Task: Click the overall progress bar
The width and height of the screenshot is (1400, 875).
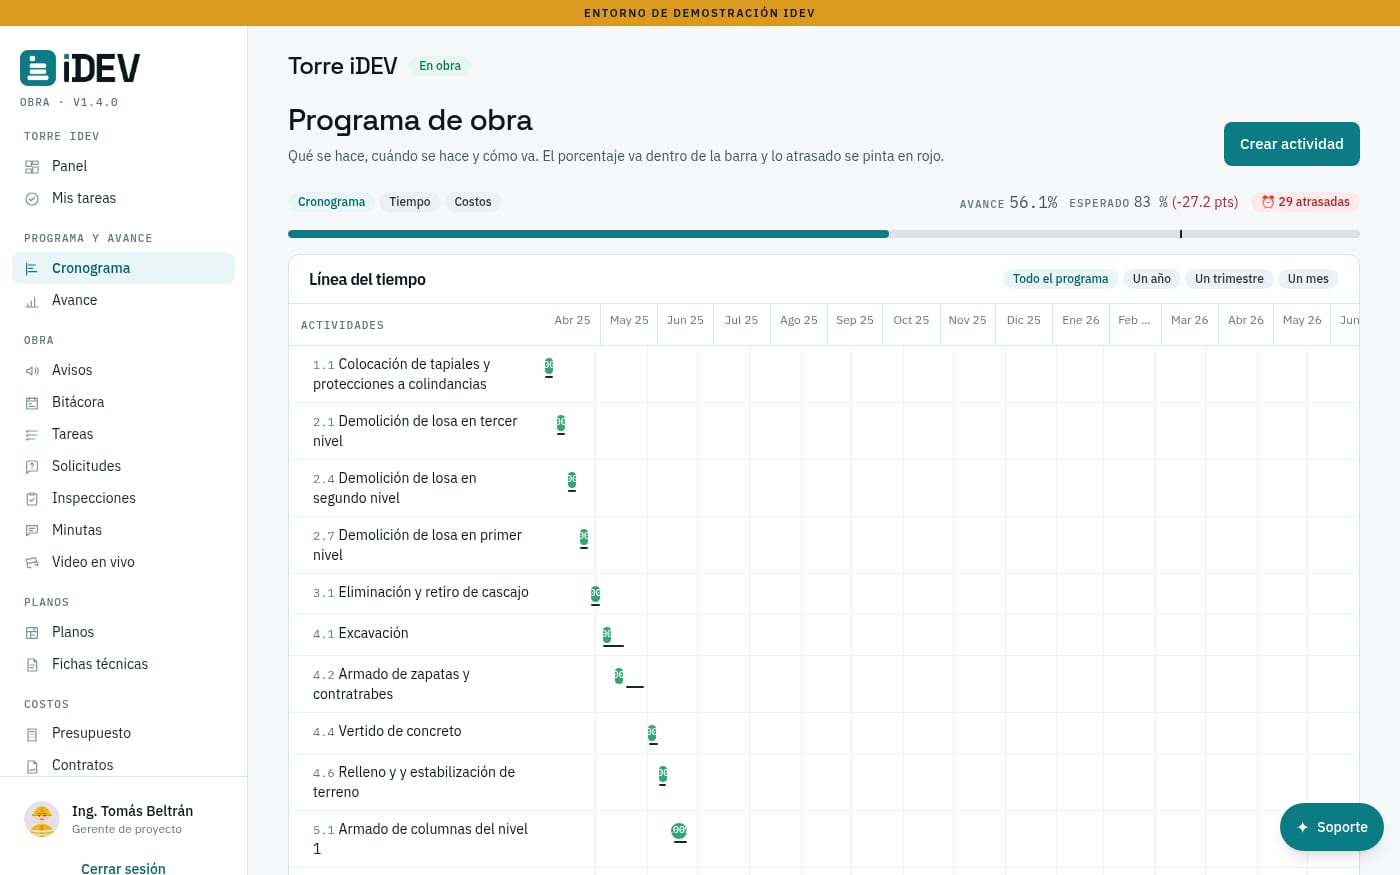Action: (x=824, y=234)
